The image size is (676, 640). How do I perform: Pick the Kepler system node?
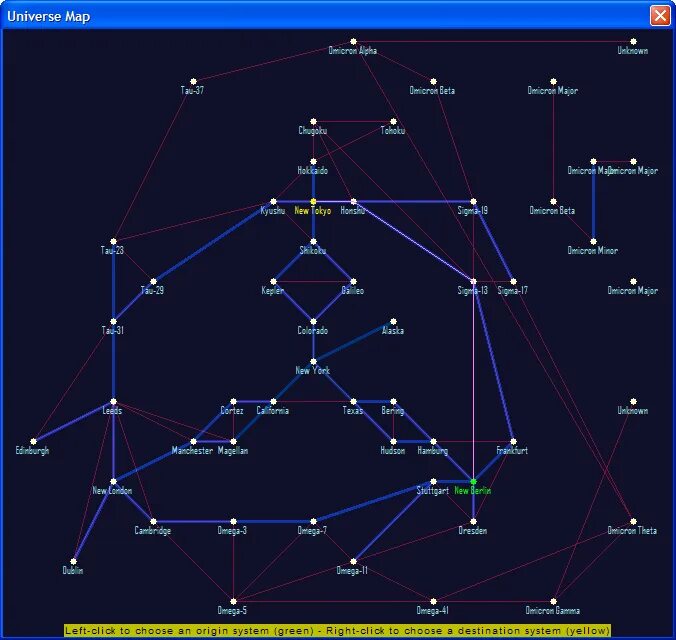click(x=273, y=282)
